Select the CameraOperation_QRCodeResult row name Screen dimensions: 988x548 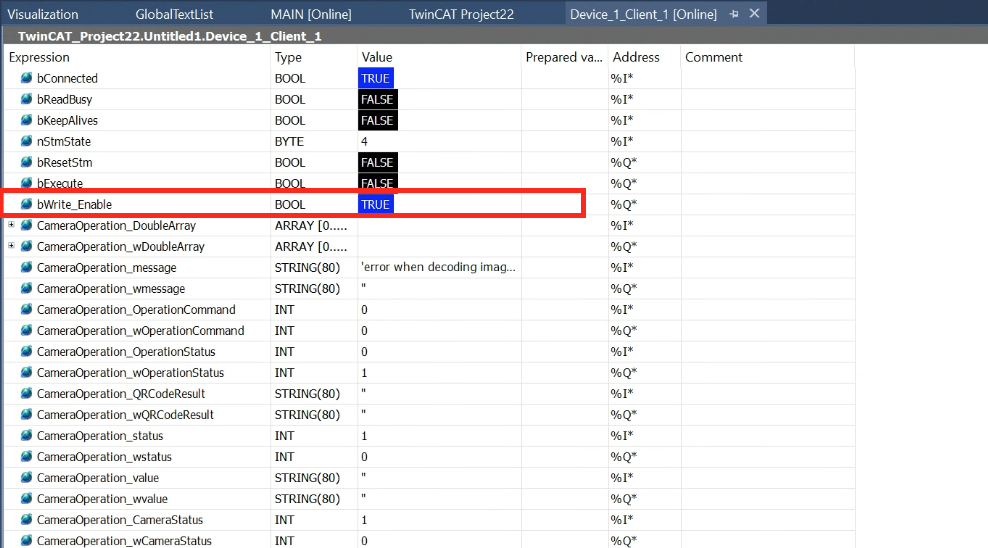click(121, 394)
